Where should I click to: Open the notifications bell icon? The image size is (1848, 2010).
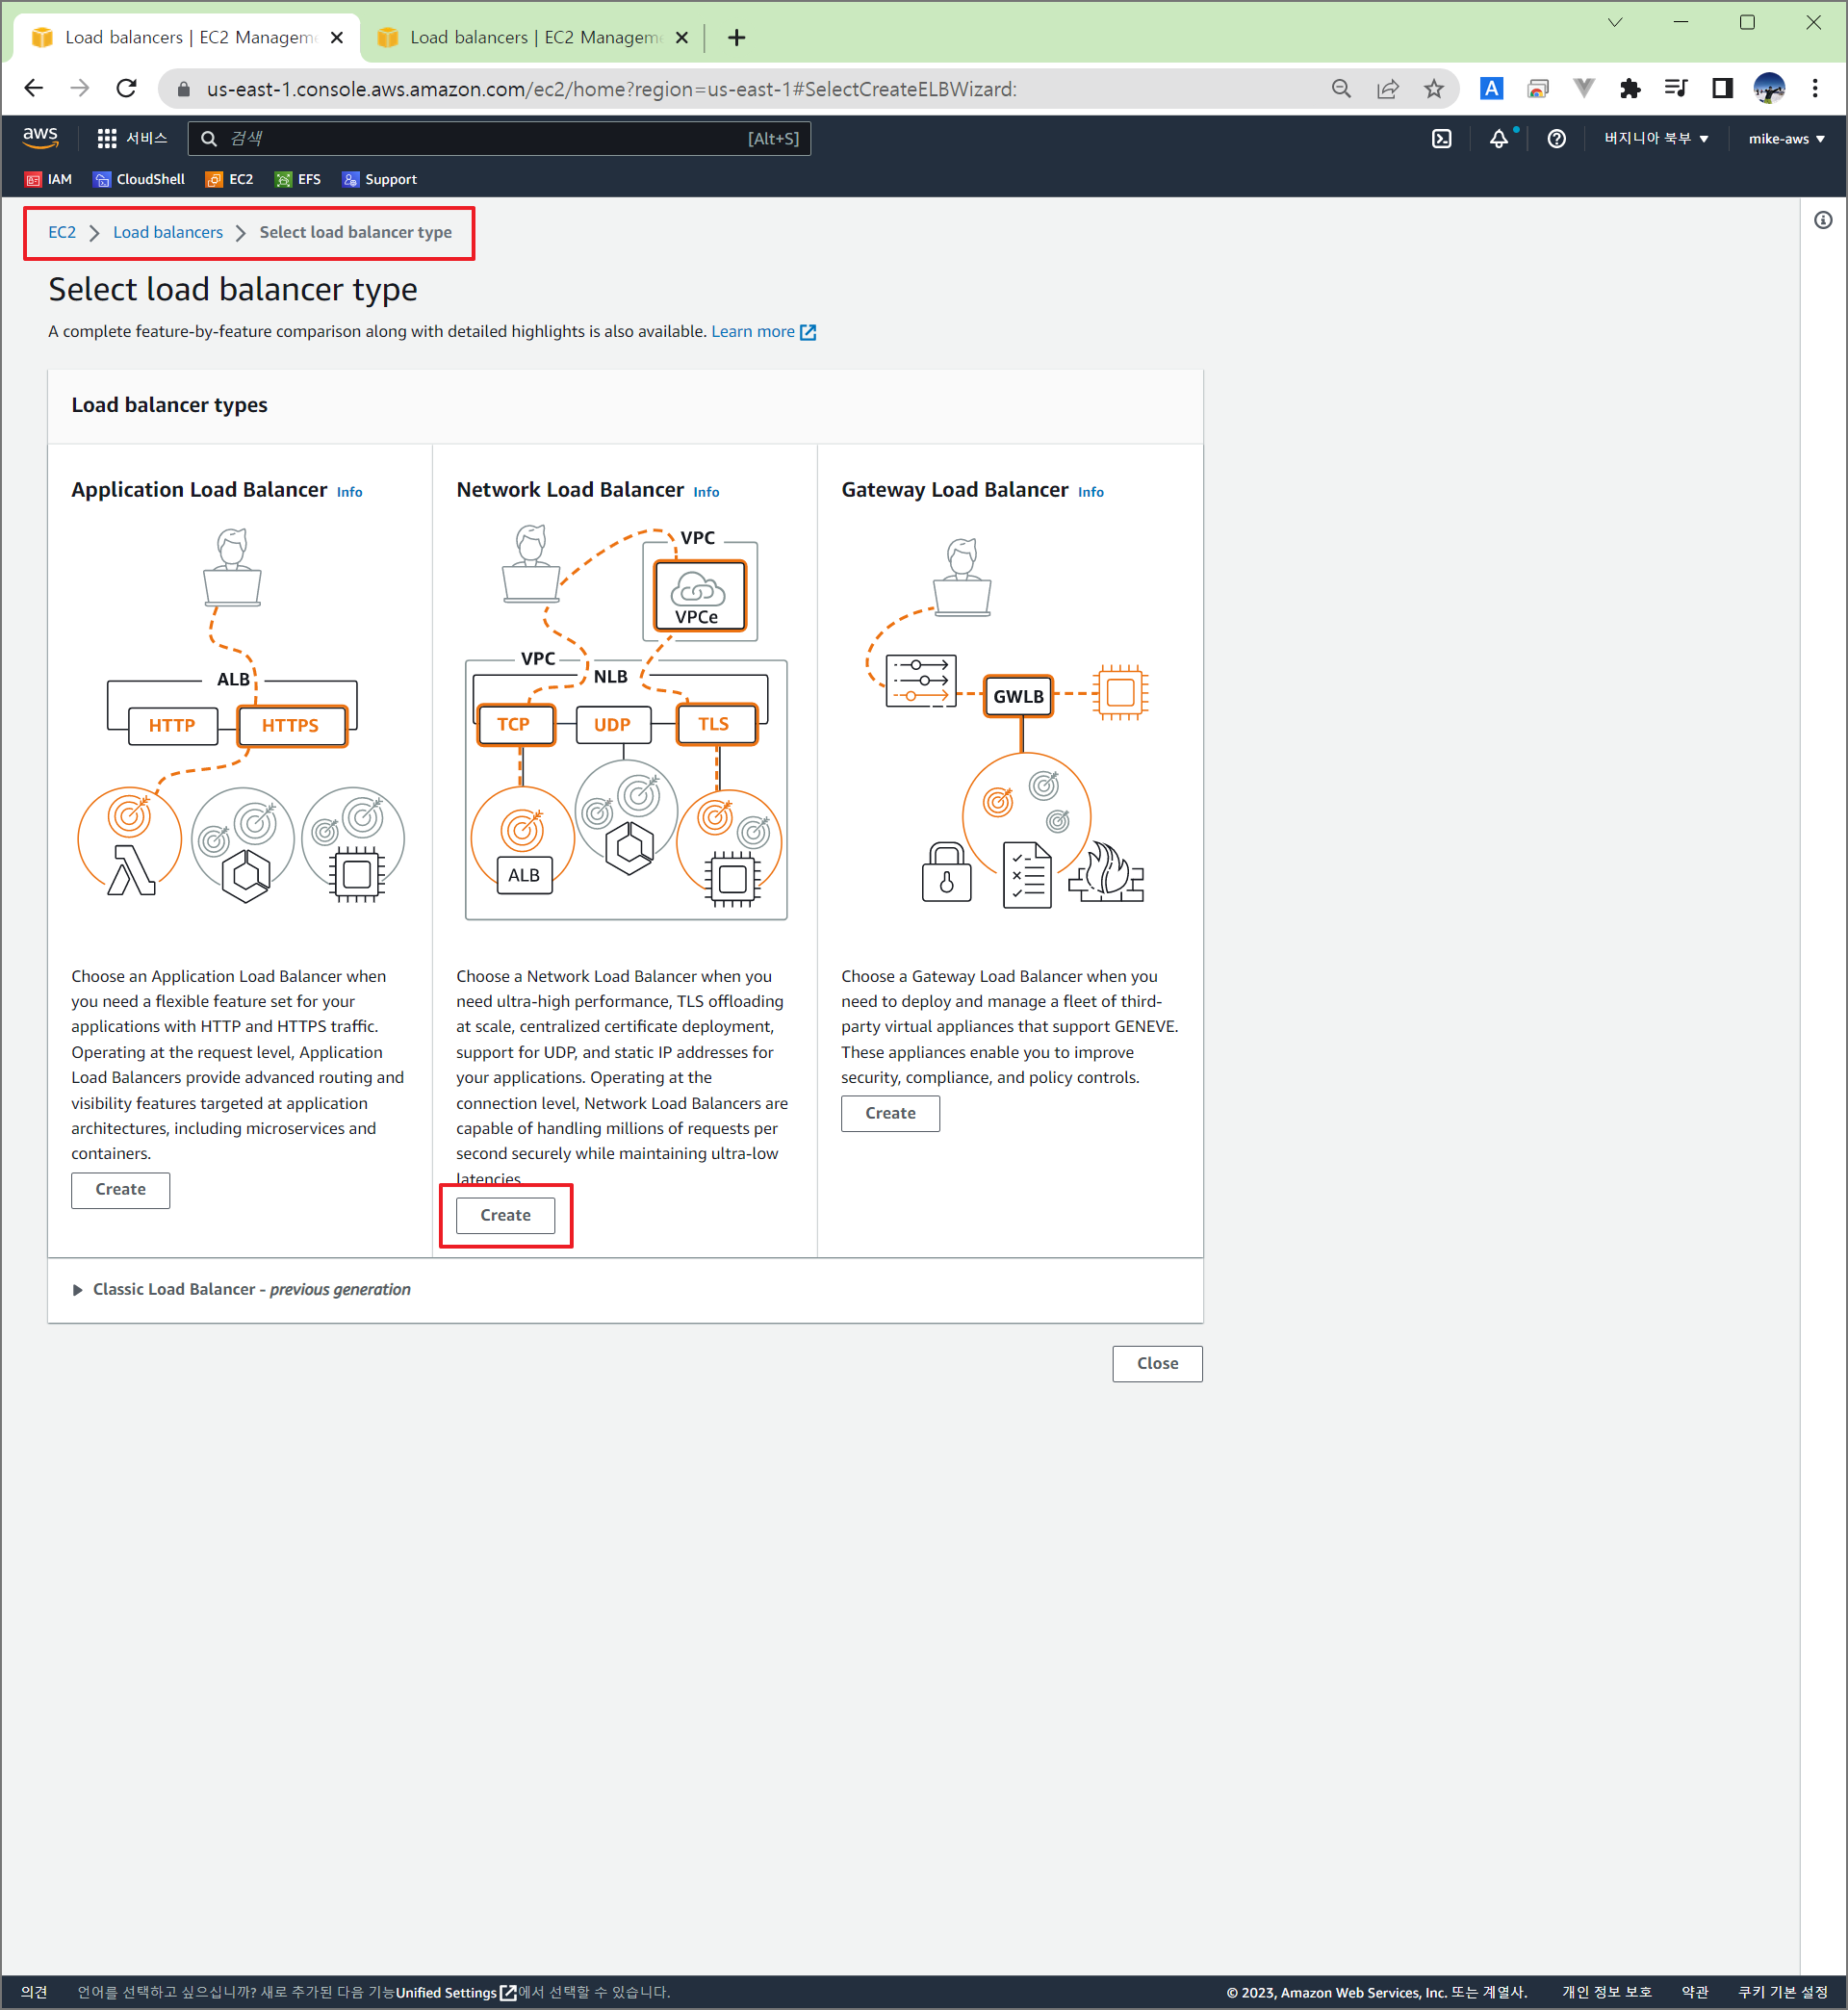tap(1498, 139)
